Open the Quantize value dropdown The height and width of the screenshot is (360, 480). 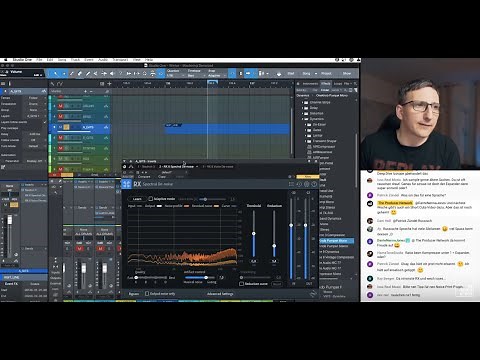tap(175, 76)
